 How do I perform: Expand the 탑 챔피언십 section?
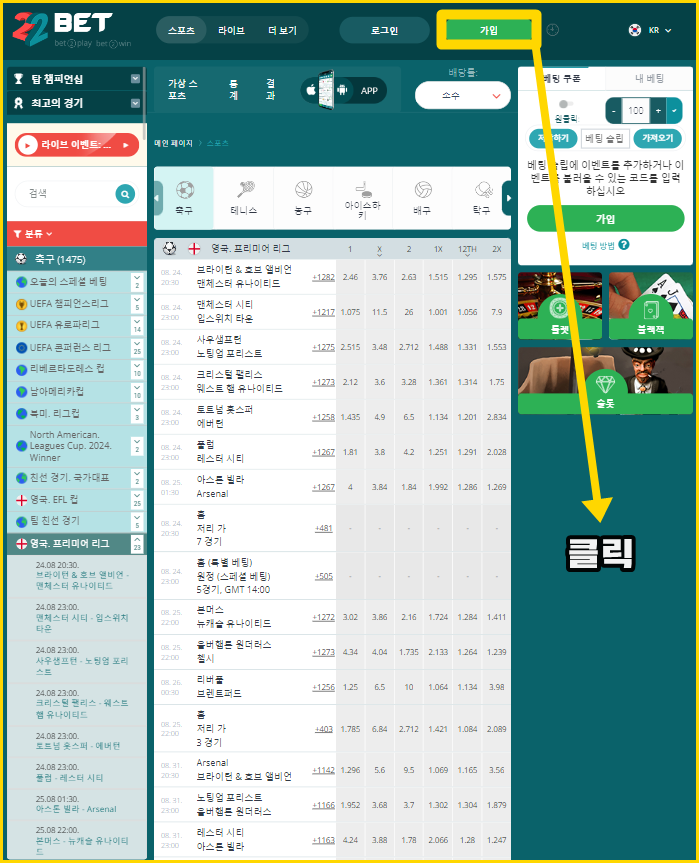[135, 79]
